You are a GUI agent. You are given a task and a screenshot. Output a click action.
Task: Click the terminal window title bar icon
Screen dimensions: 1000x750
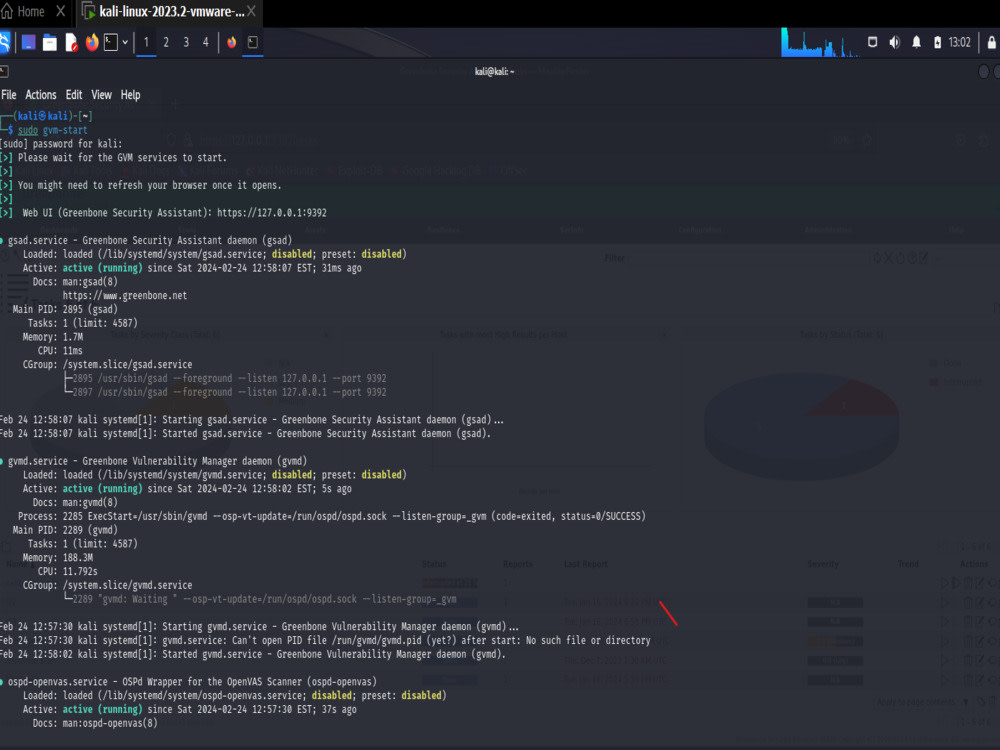pos(4,71)
